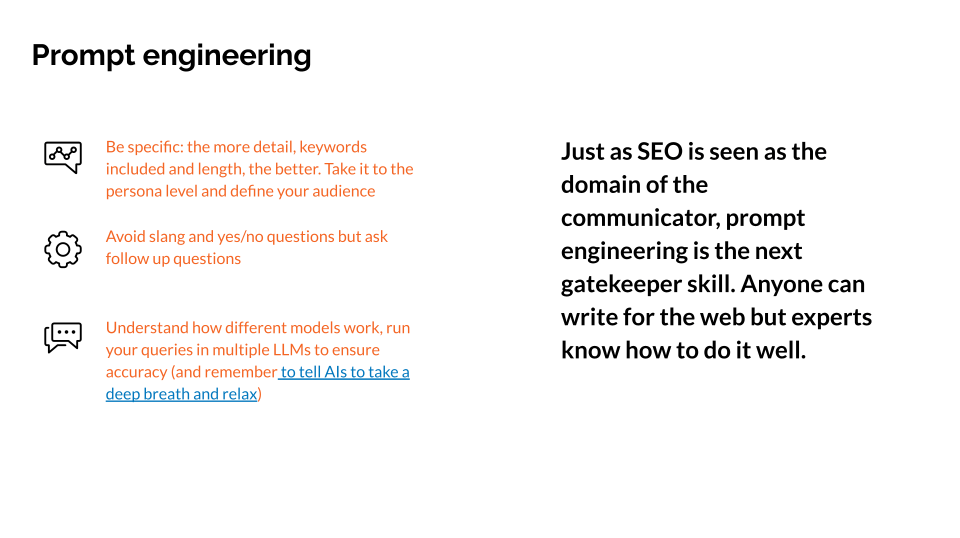This screenshot has width=960, height=538.
Task: Click 'write for the web but experts' line
Action: click(716, 317)
